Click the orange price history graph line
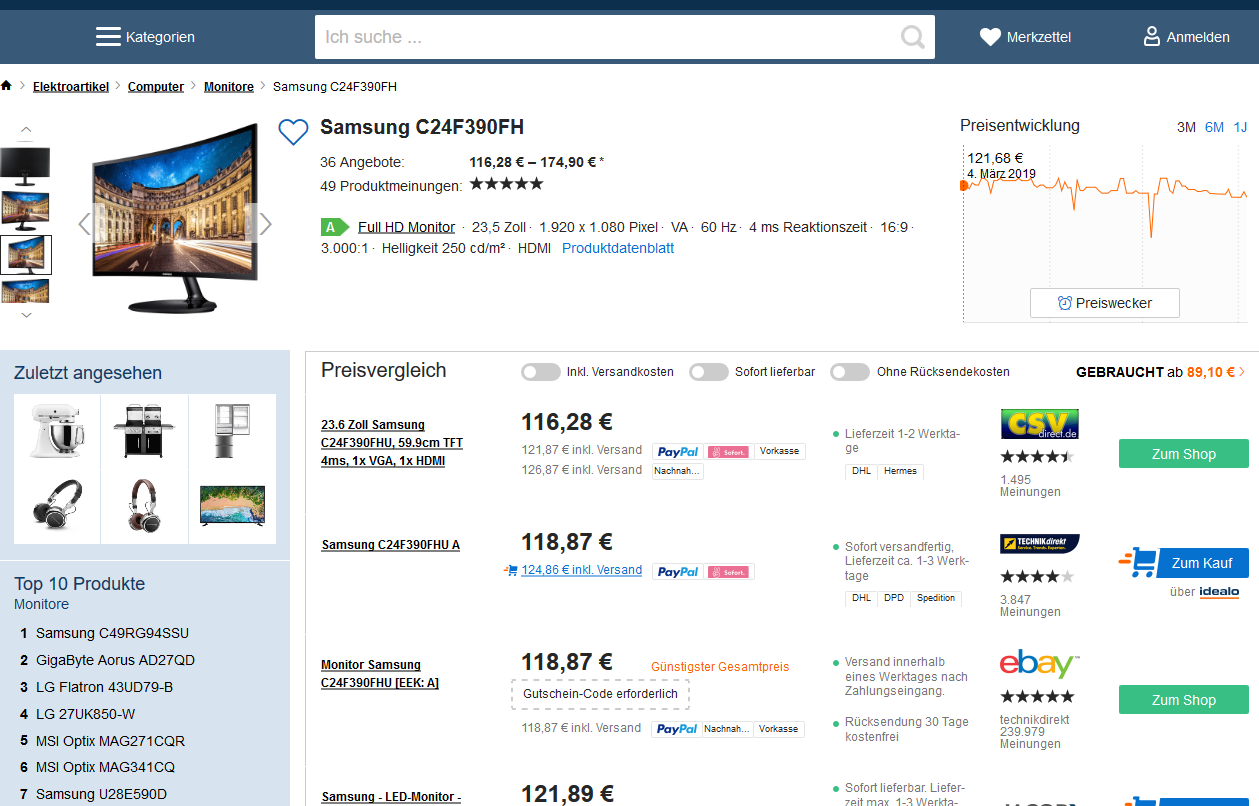The height and width of the screenshot is (806, 1259). (1100, 187)
